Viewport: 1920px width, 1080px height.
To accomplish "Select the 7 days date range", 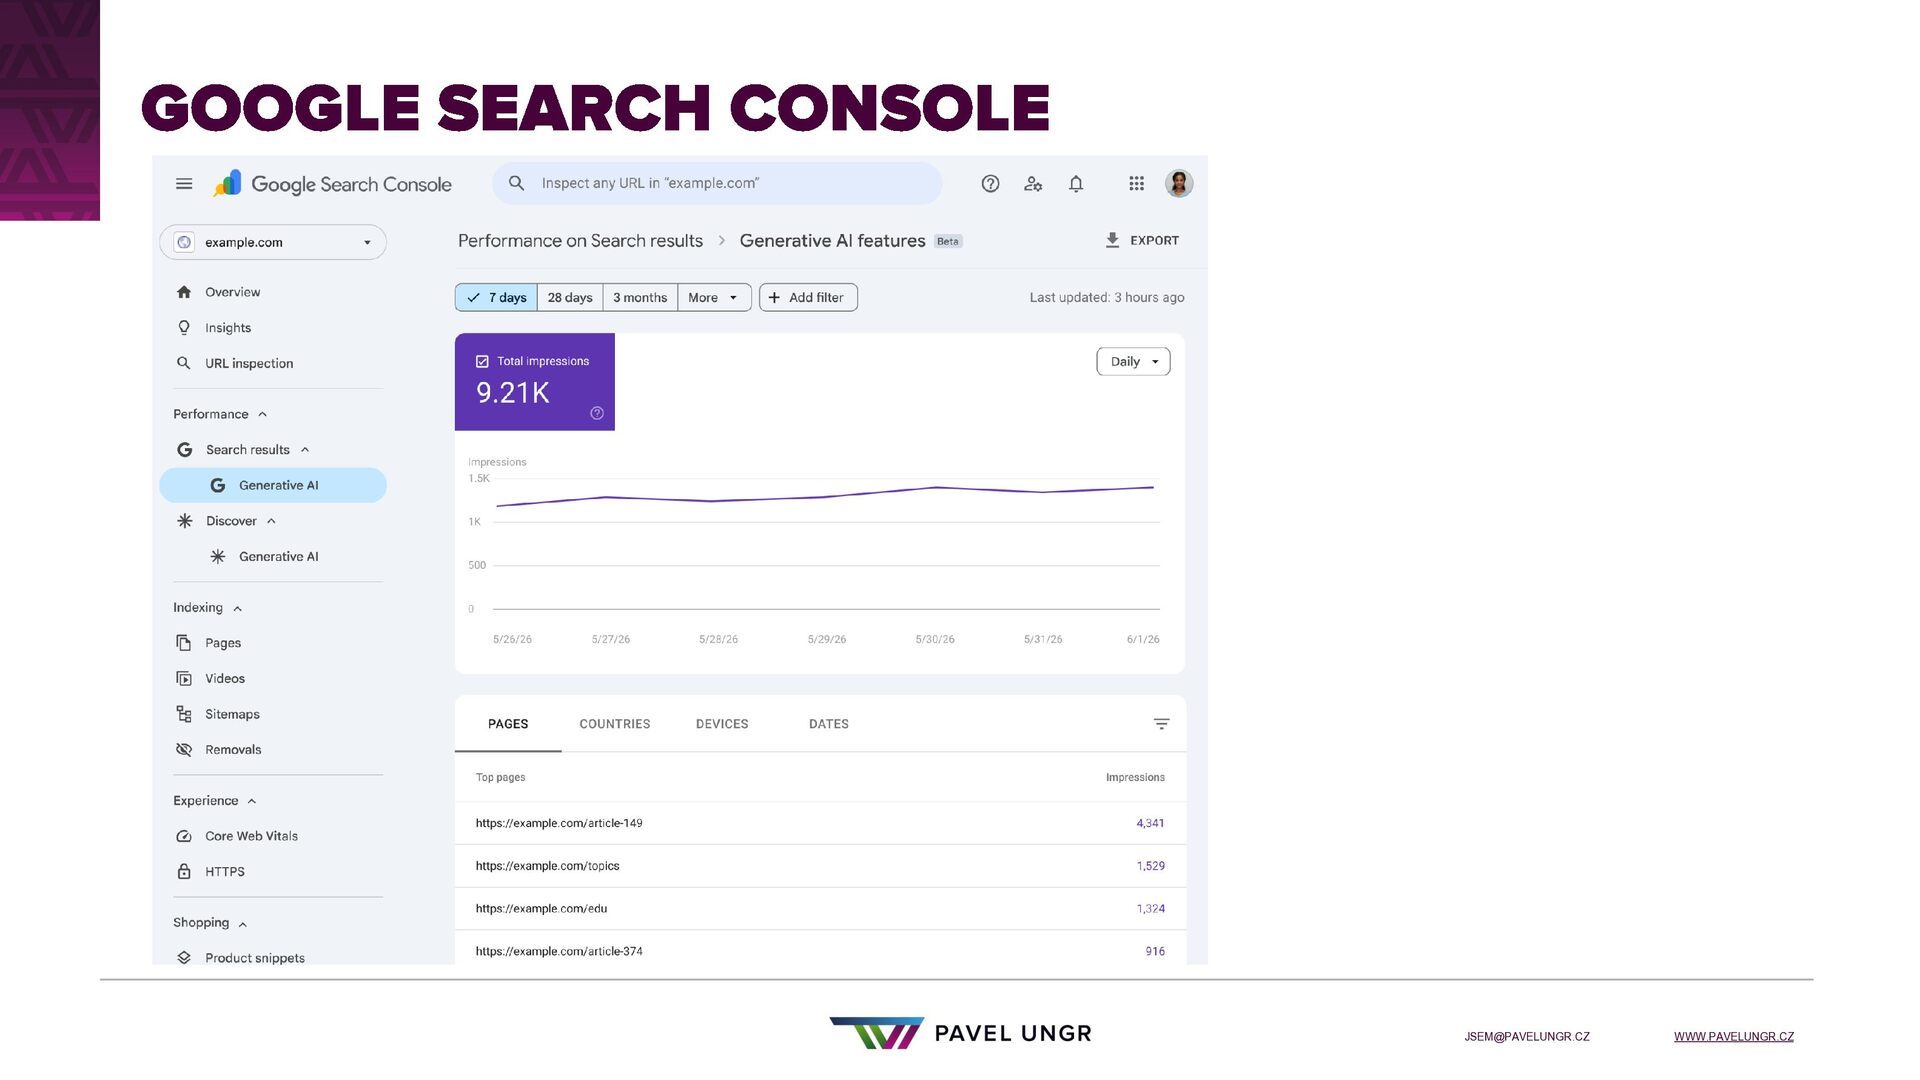I will click(497, 298).
